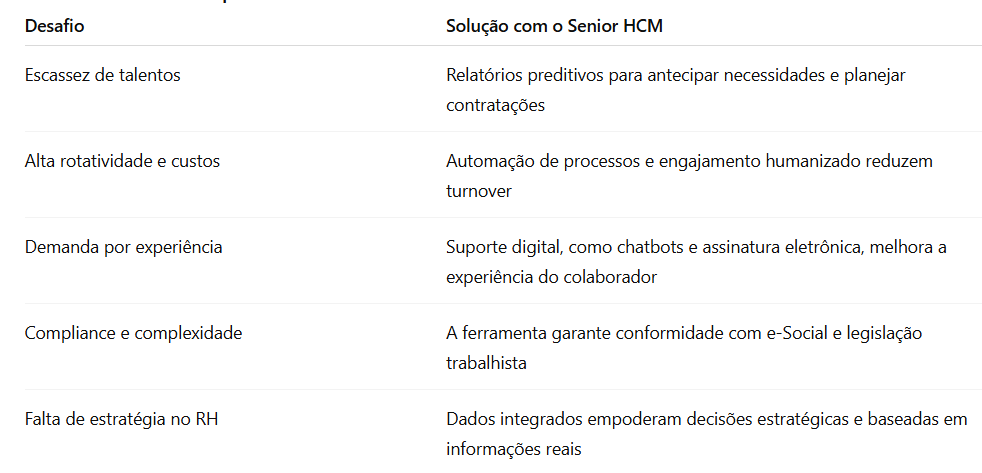The height and width of the screenshot is (473, 982).
Task: Select the 'Demanda por experiência' cell
Action: click(123, 247)
